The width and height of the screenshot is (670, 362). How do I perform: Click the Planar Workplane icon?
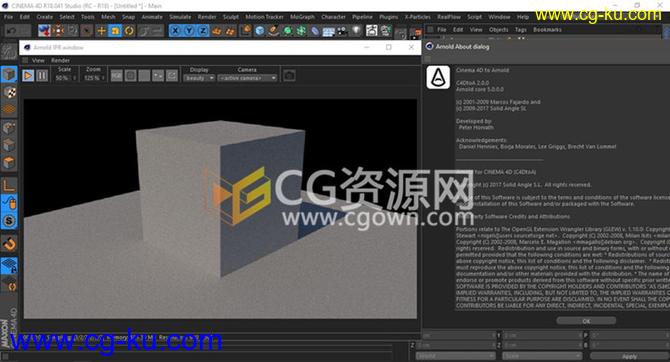(9, 285)
